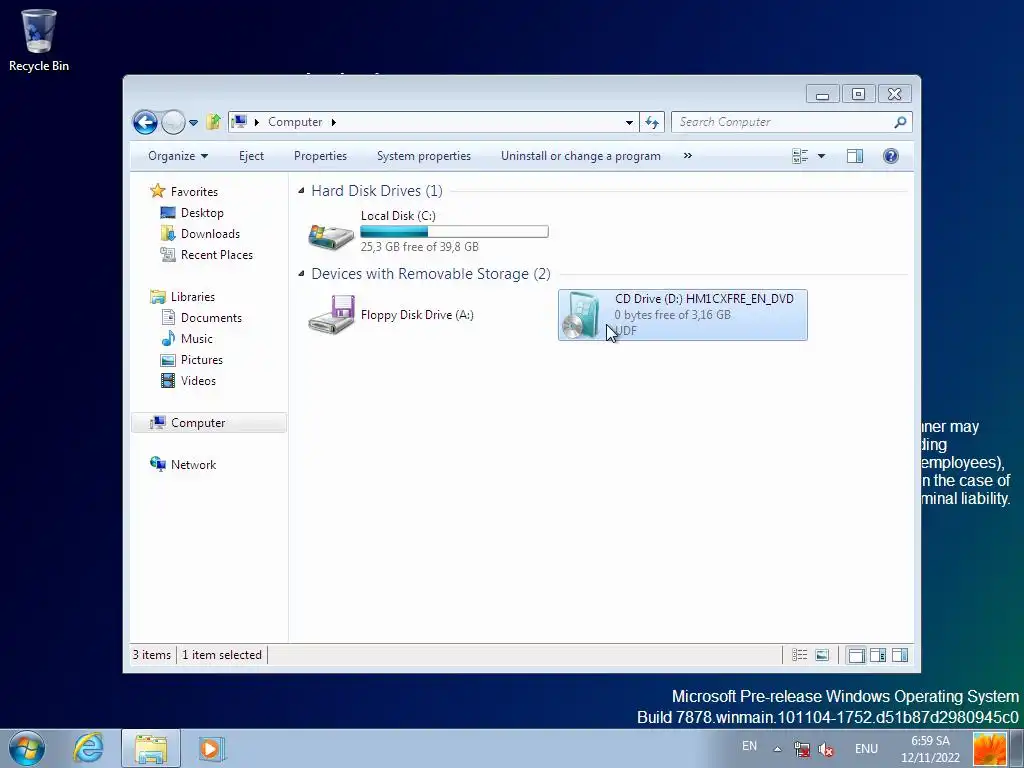Open Properties from the toolbar
Viewport: 1024px width, 768px height.
point(320,156)
